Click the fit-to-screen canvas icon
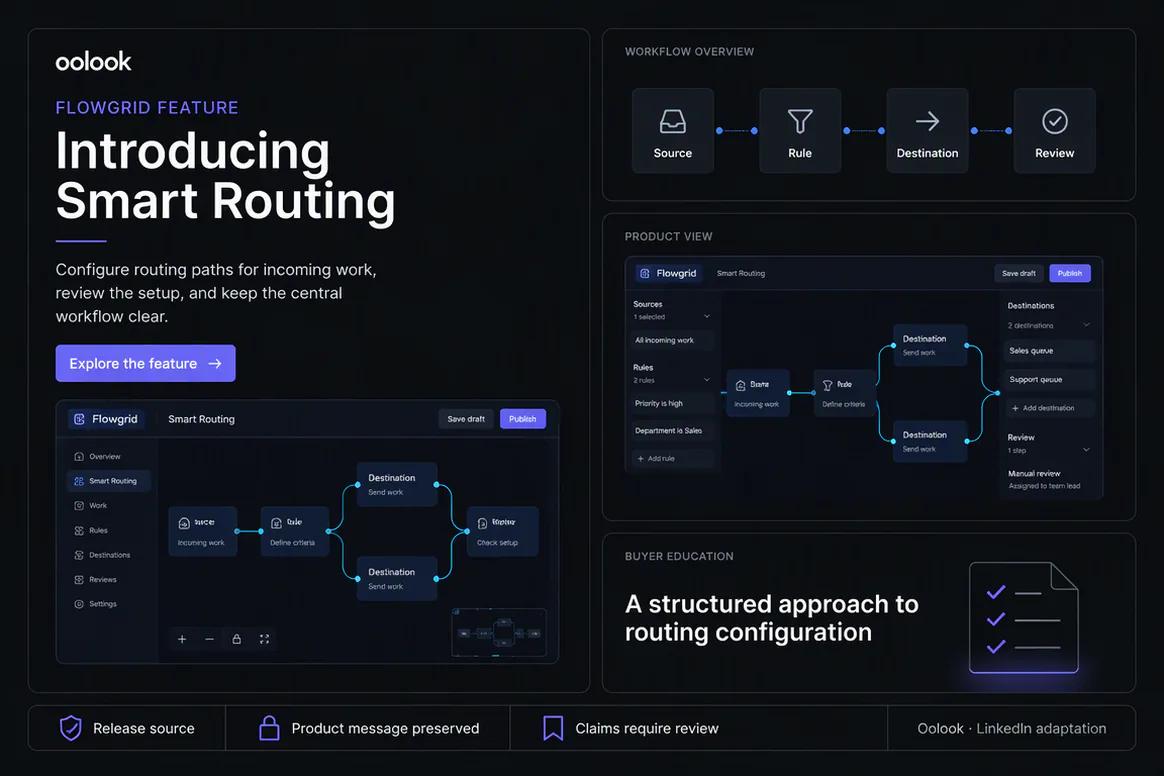The image size is (1164, 776). click(264, 639)
